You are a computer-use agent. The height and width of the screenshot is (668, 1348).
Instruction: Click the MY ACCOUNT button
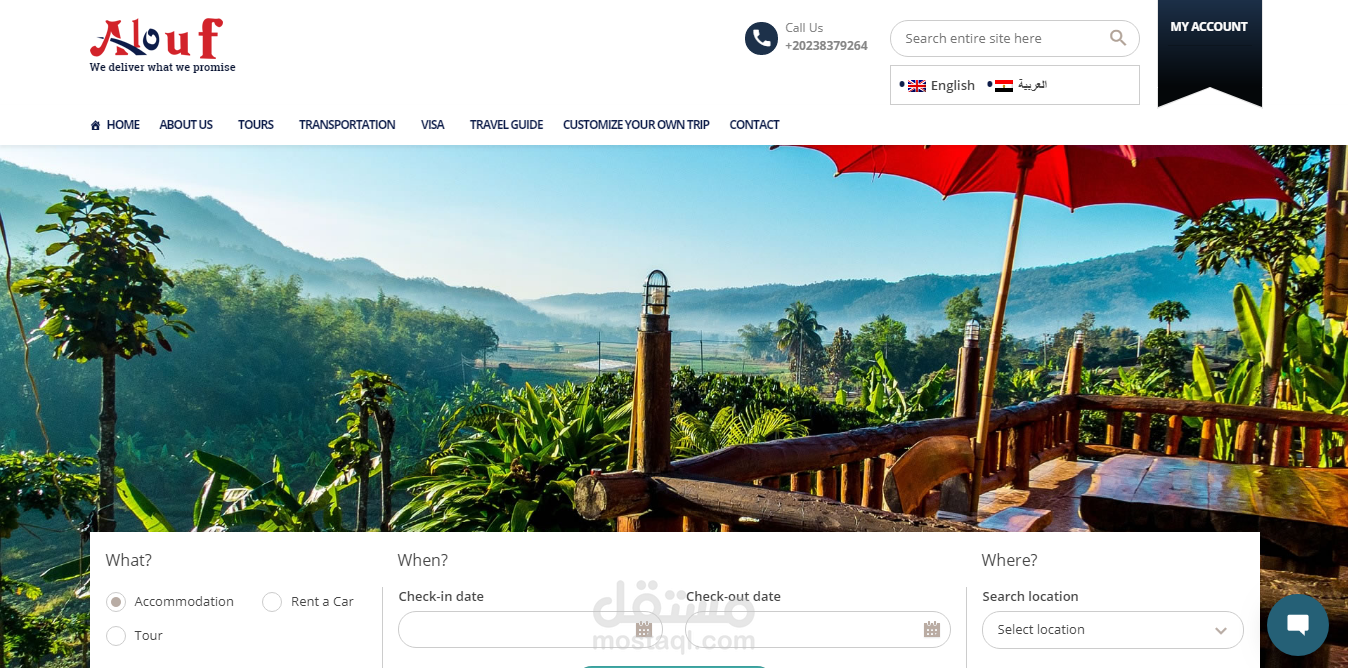(1209, 27)
